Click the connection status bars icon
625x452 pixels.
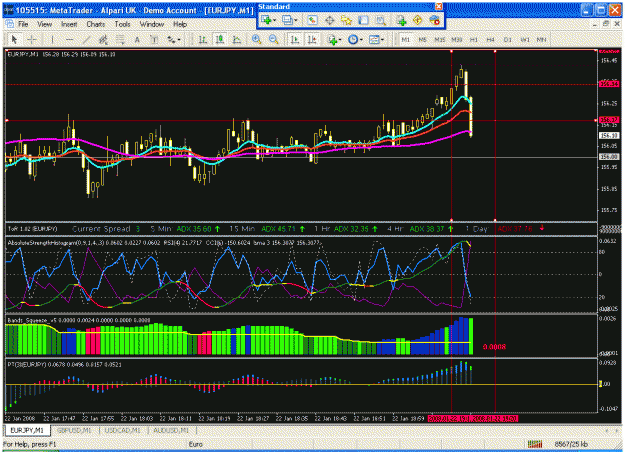coord(535,444)
